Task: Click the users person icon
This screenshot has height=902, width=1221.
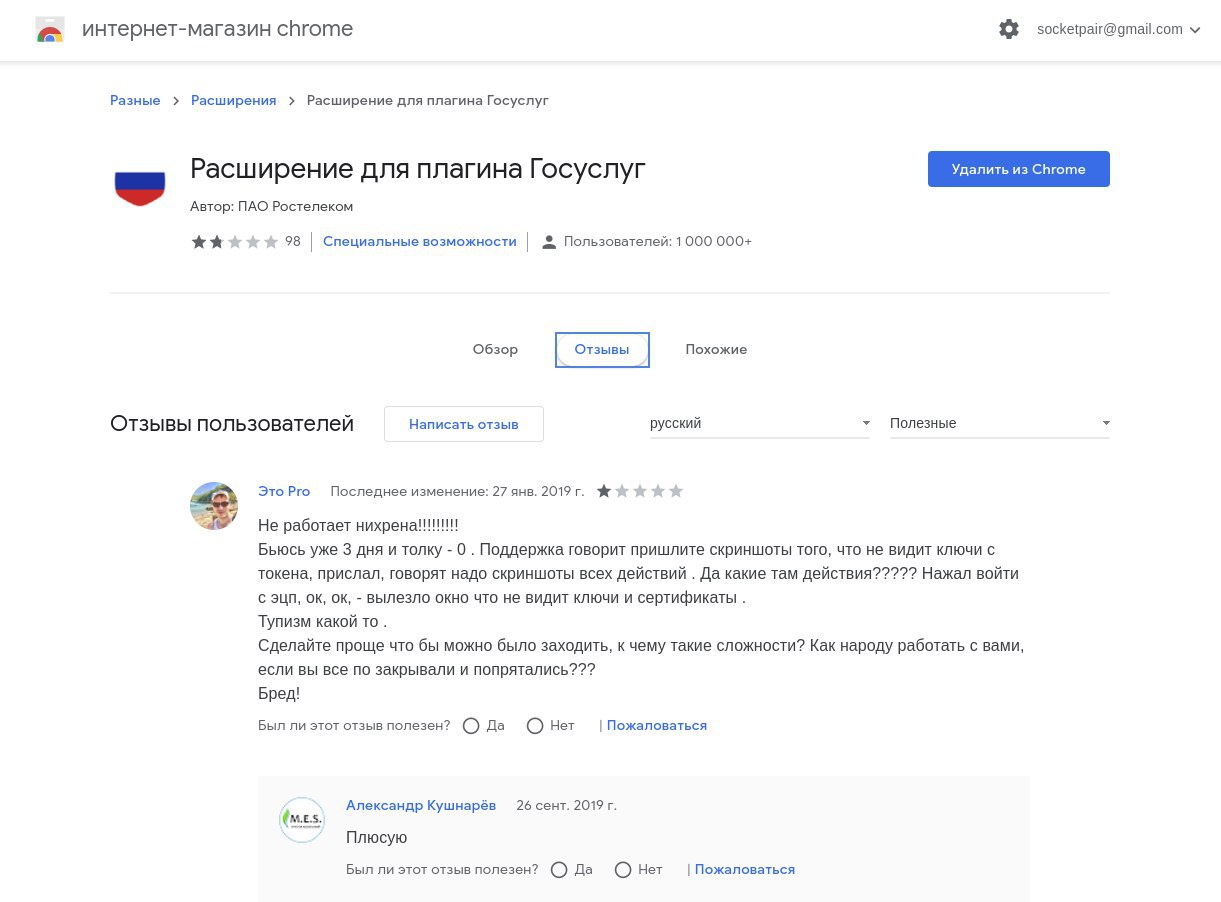Action: coord(548,242)
